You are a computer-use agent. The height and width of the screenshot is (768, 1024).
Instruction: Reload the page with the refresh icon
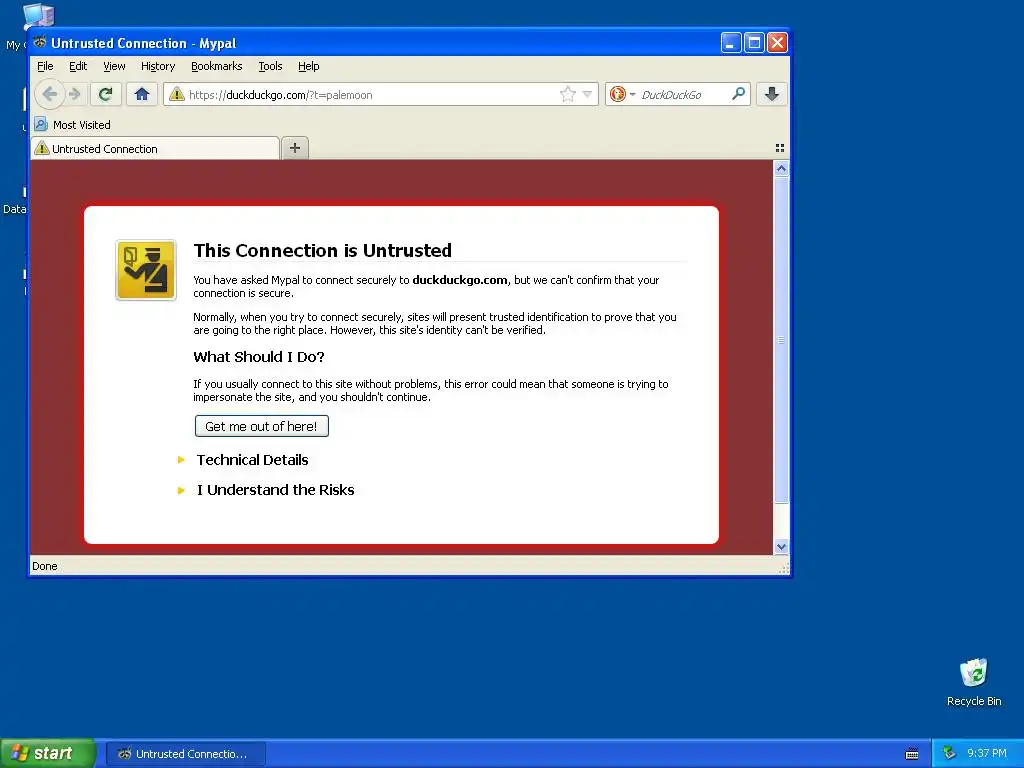click(104, 95)
